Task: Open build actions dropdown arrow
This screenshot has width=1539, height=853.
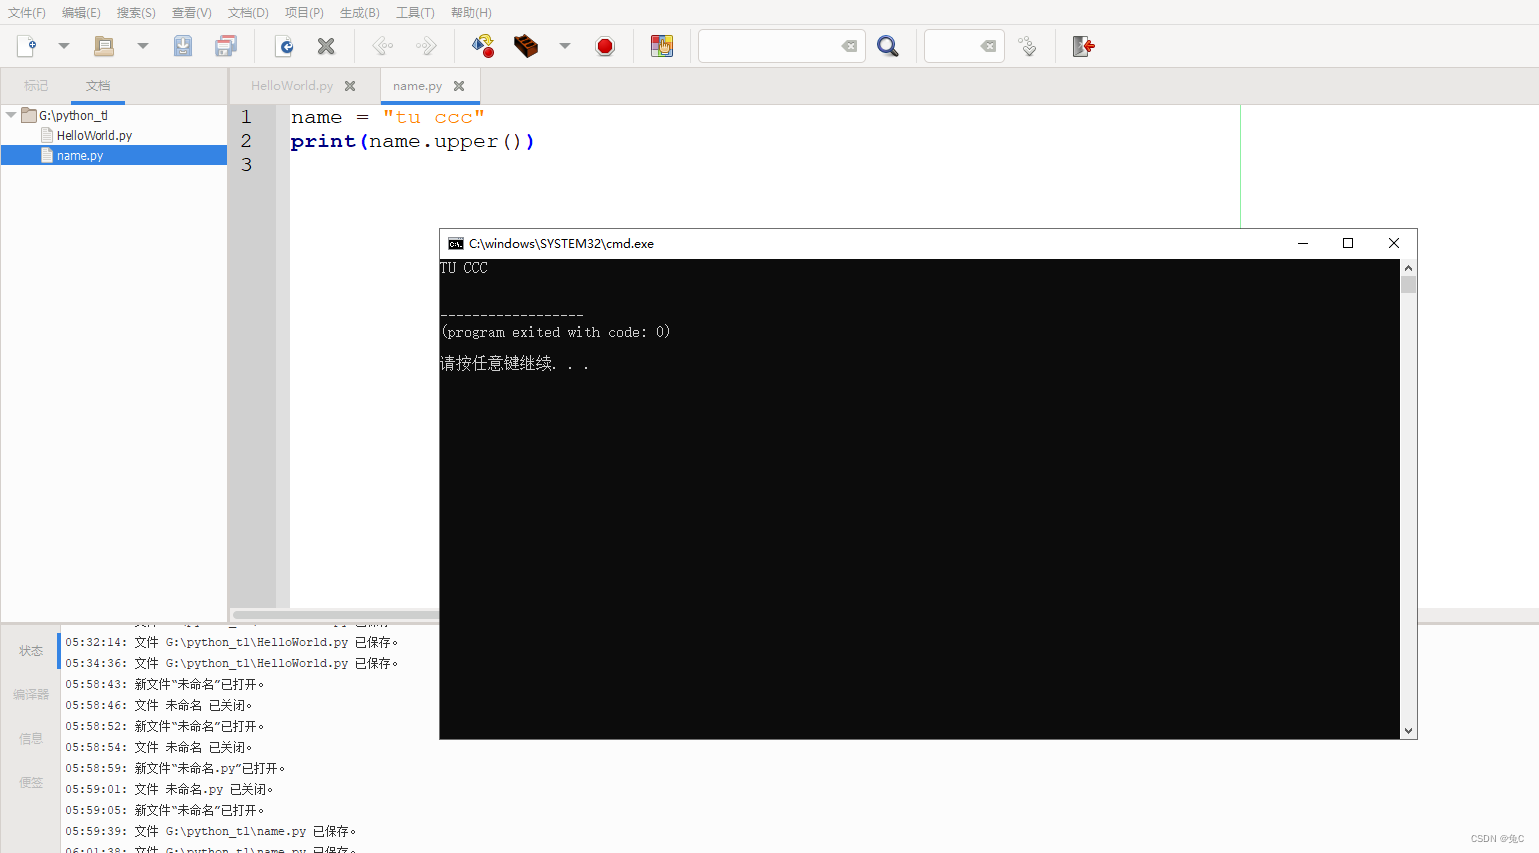Action: click(x=565, y=46)
